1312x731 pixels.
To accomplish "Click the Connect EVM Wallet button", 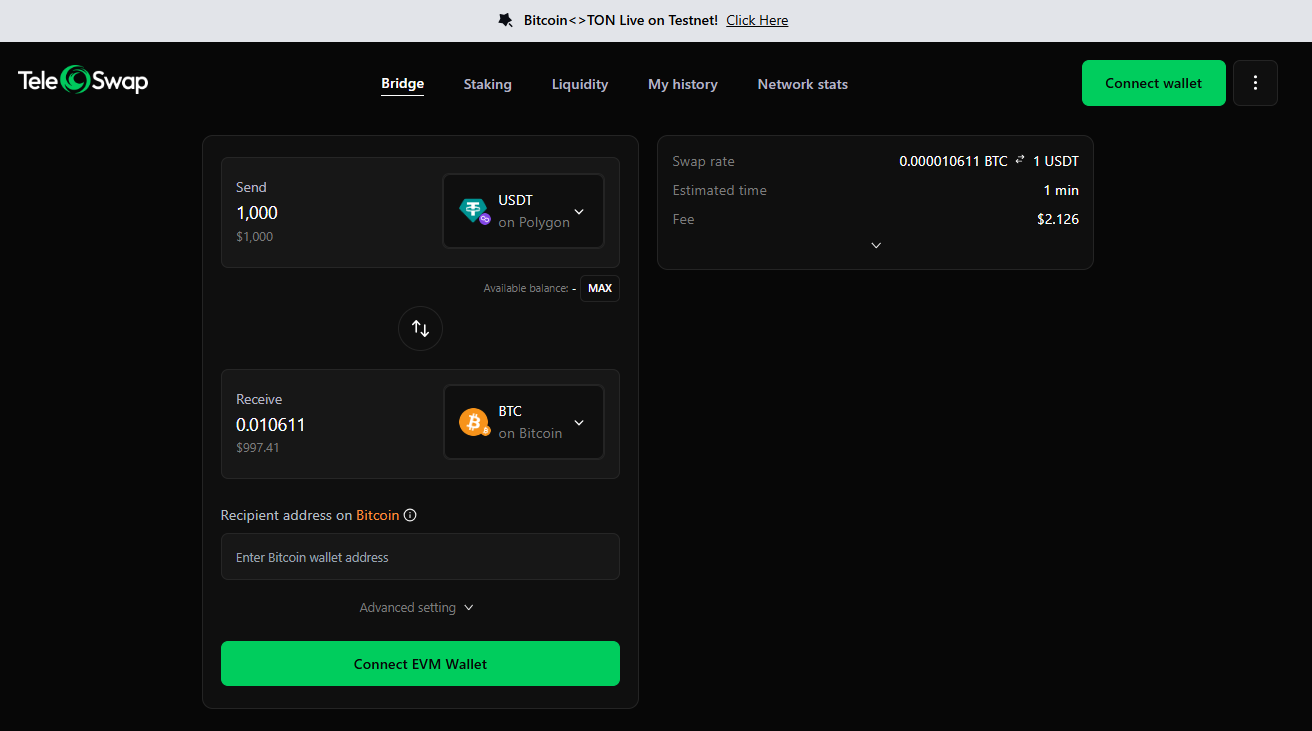I will [x=420, y=663].
